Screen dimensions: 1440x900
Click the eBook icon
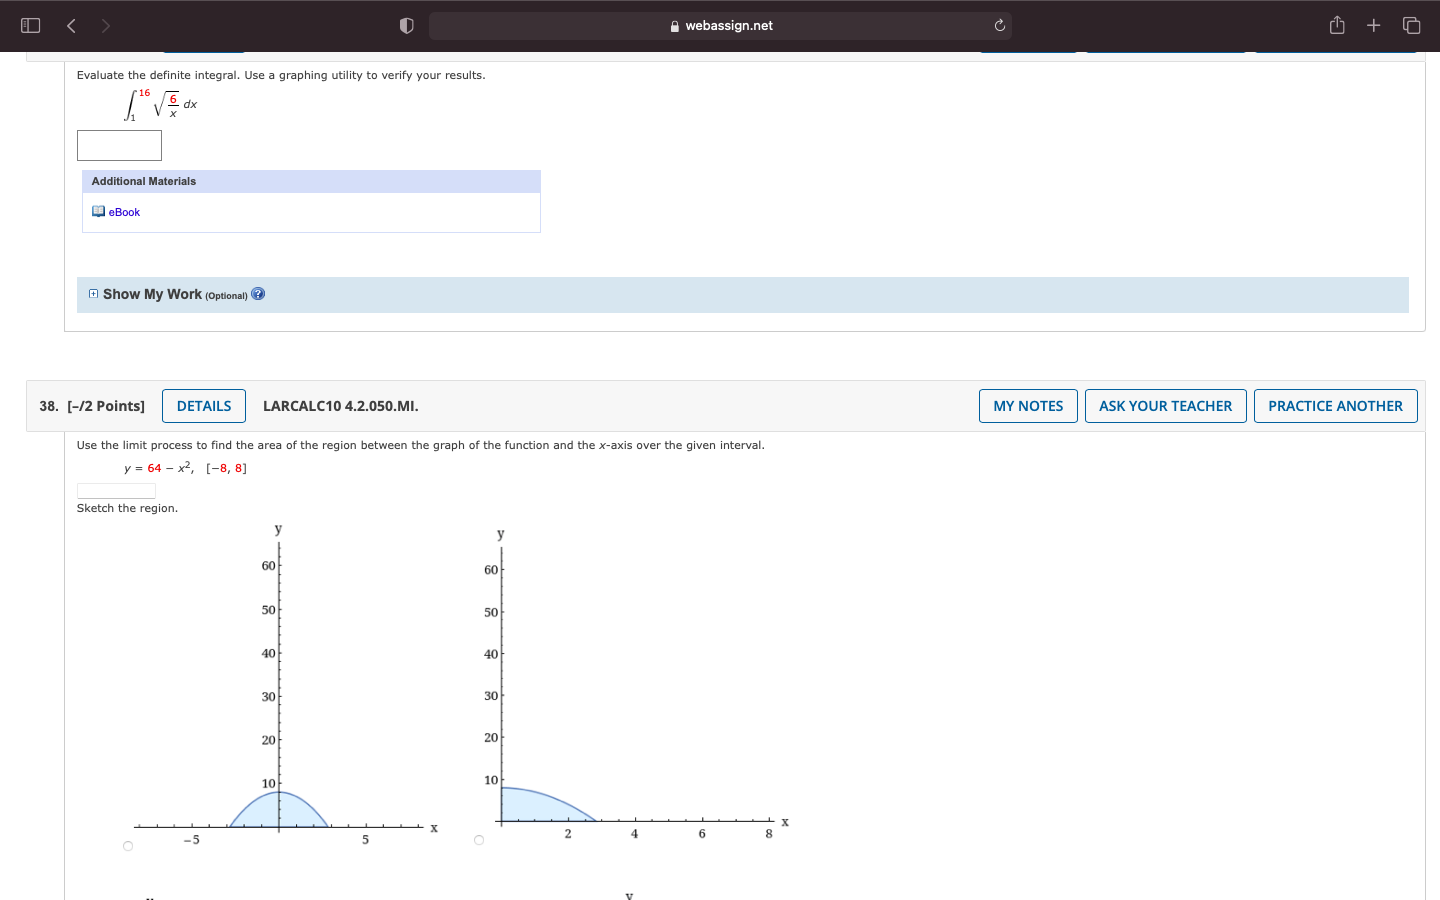[96, 211]
